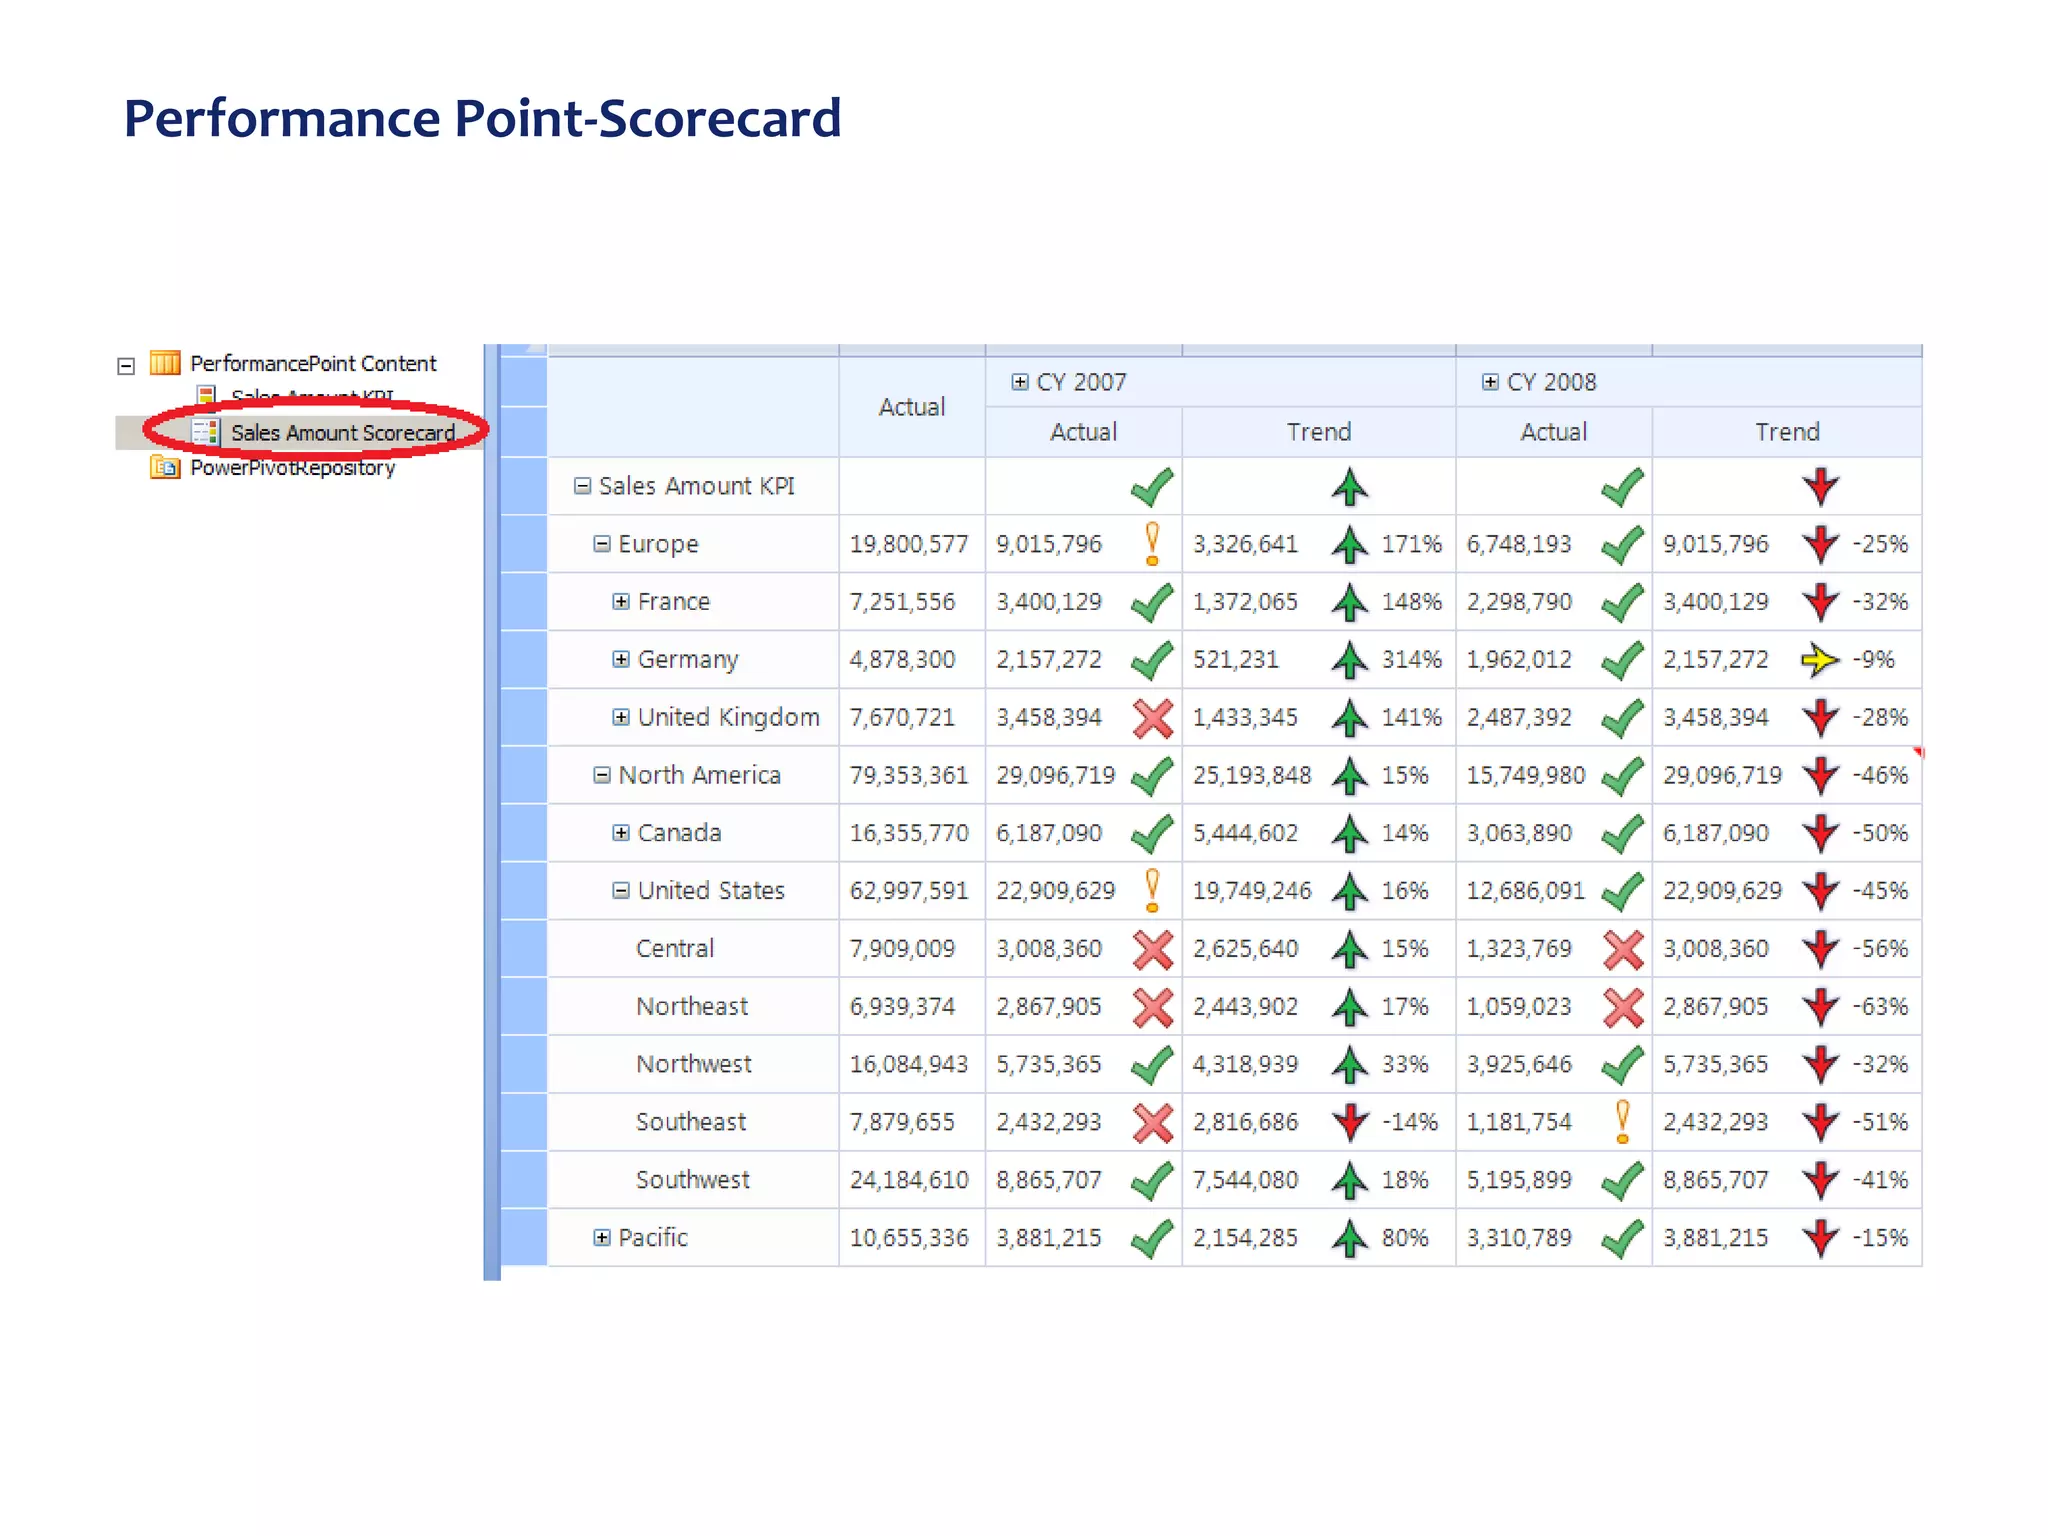This screenshot has height=1536, width=2048.
Task: Click the CY 2007 Trend column header
Action: tap(1319, 432)
